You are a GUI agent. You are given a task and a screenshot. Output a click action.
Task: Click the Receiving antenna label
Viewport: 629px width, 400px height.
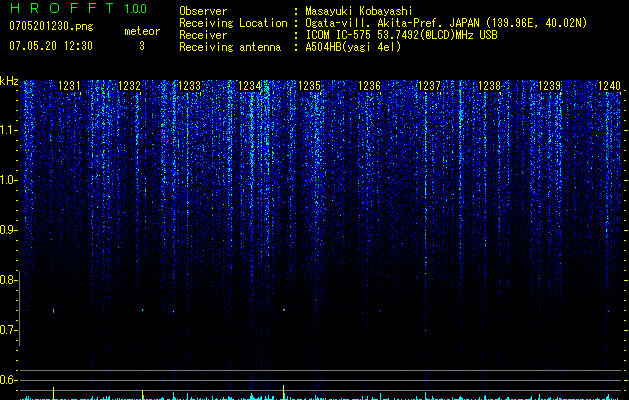(x=230, y=47)
